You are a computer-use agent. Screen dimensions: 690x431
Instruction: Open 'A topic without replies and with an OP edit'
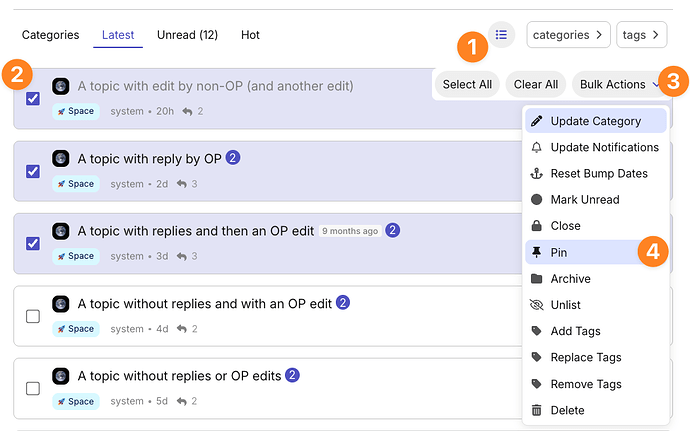[x=205, y=304]
